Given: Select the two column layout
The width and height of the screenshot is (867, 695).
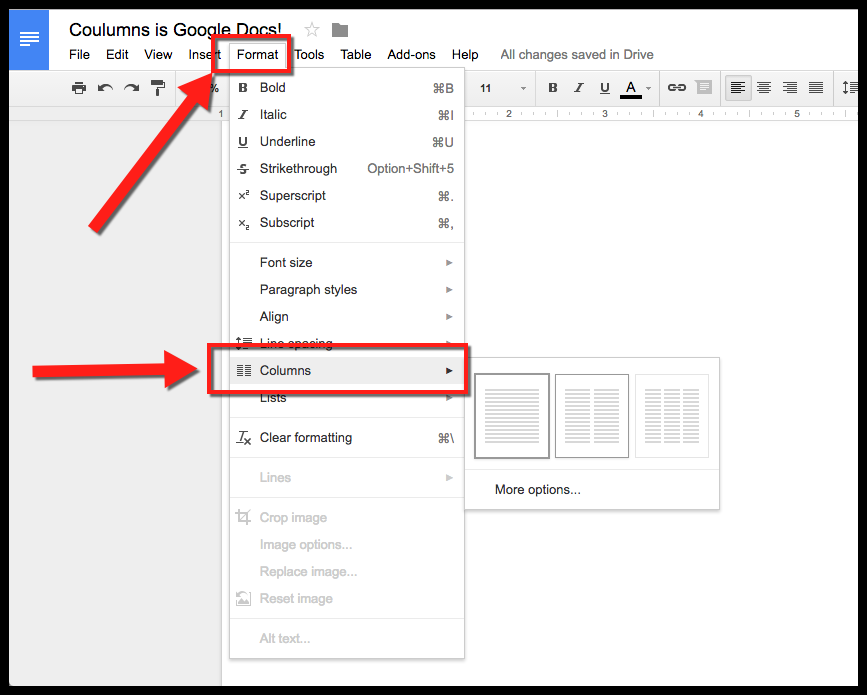Looking at the screenshot, I should 592,416.
